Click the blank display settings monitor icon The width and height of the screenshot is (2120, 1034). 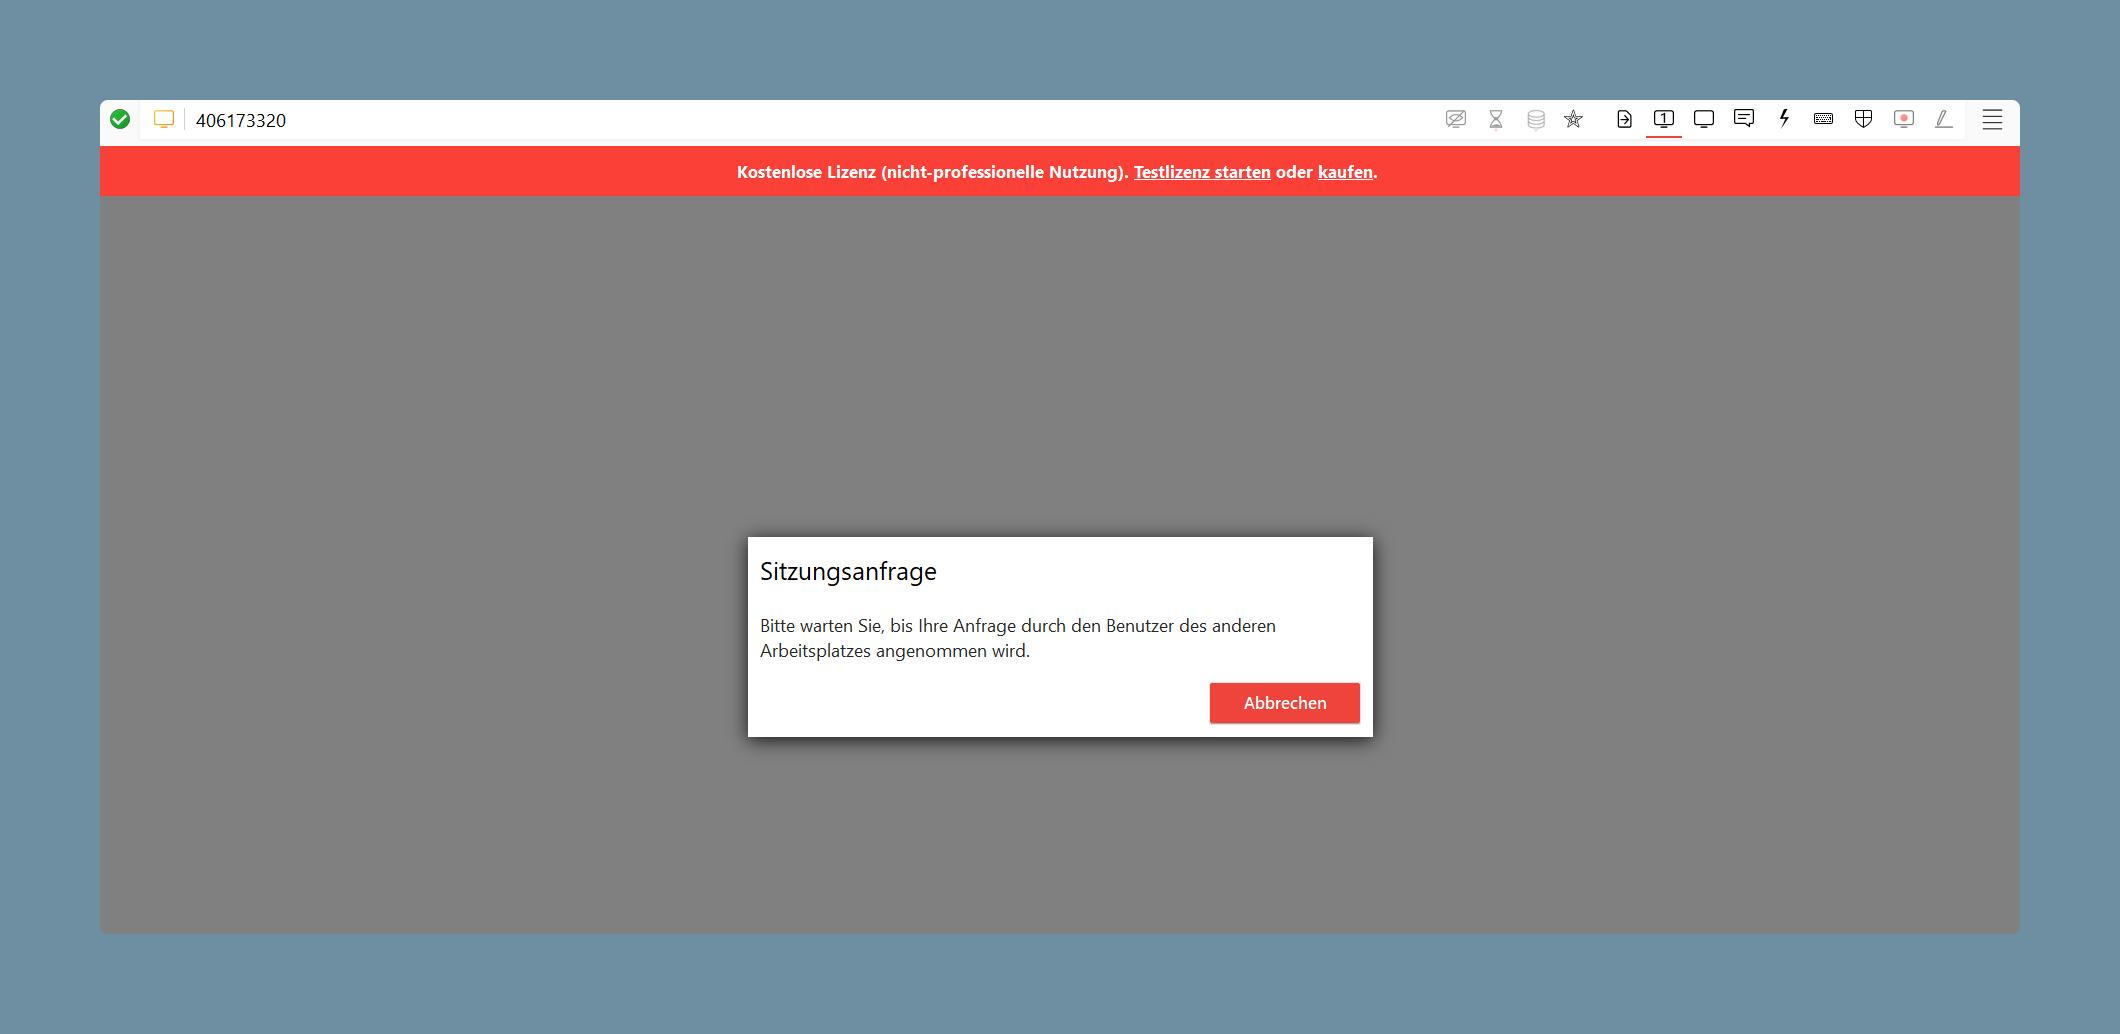(x=1704, y=119)
